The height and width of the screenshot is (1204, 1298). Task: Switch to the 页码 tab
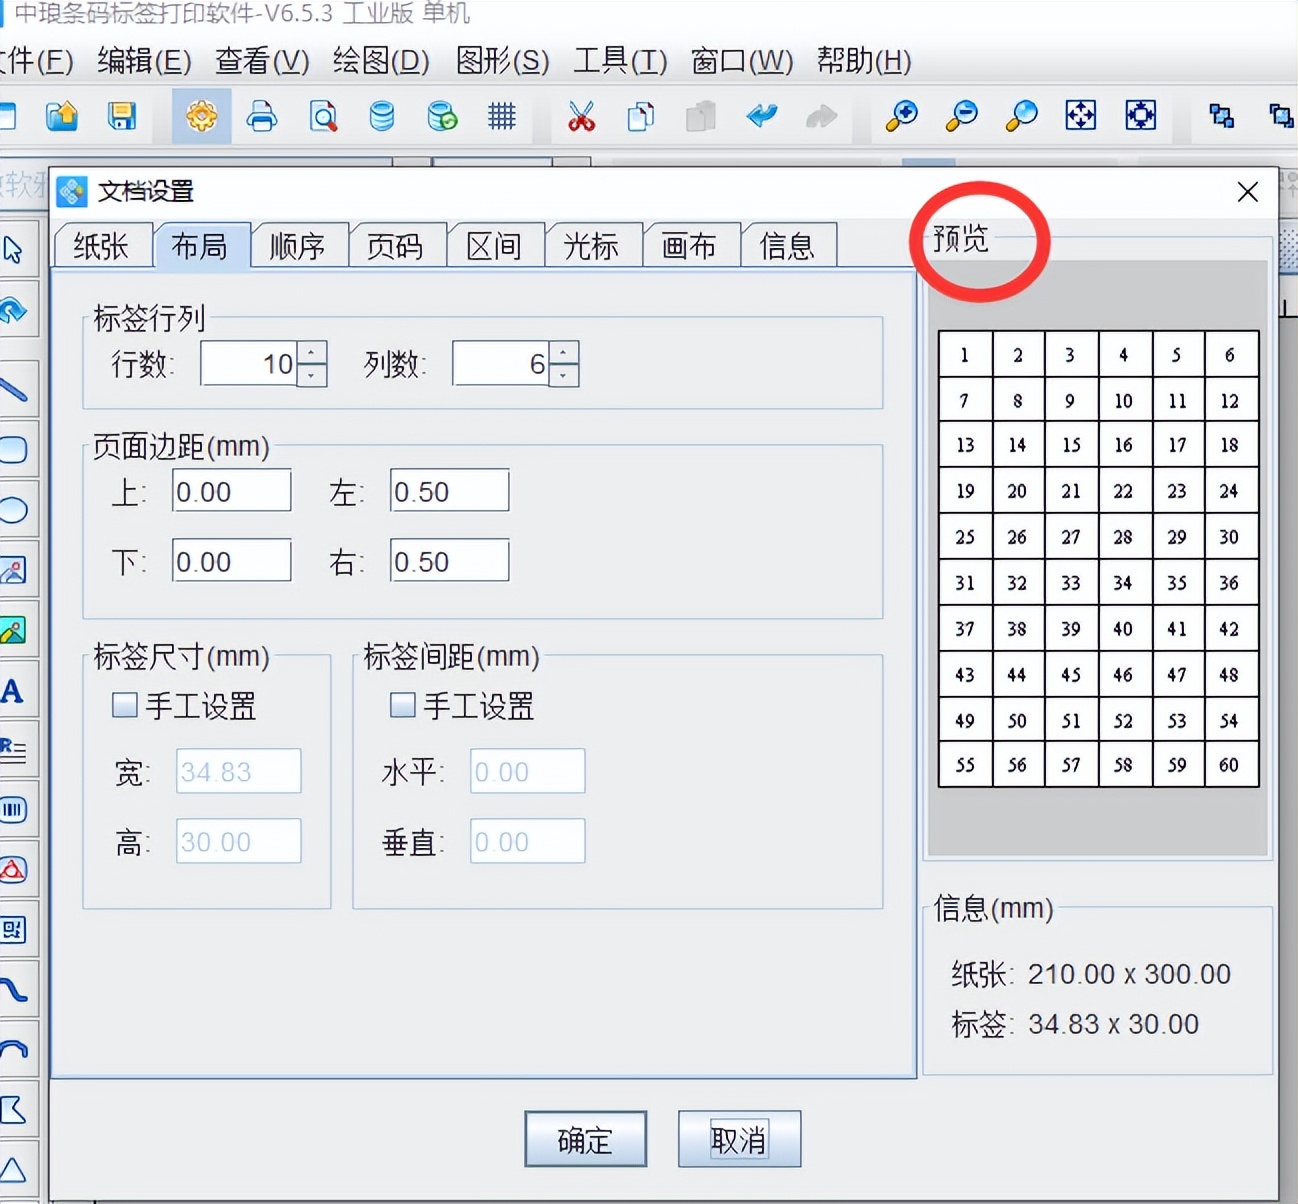(x=395, y=246)
